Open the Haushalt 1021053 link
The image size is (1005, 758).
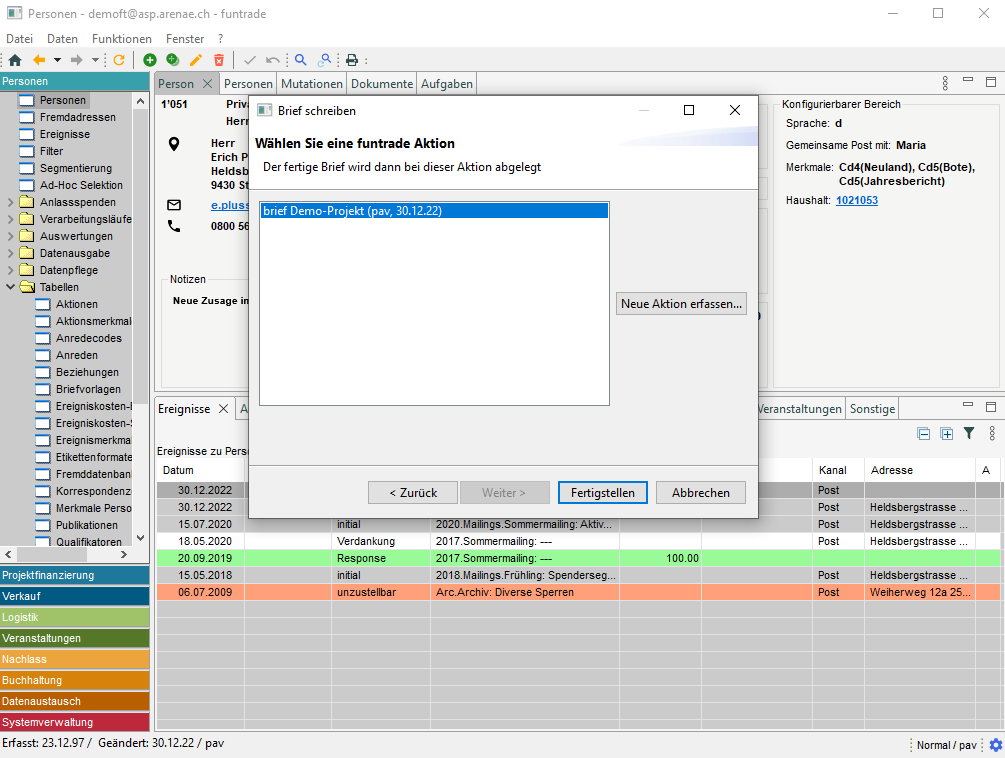[x=856, y=200]
